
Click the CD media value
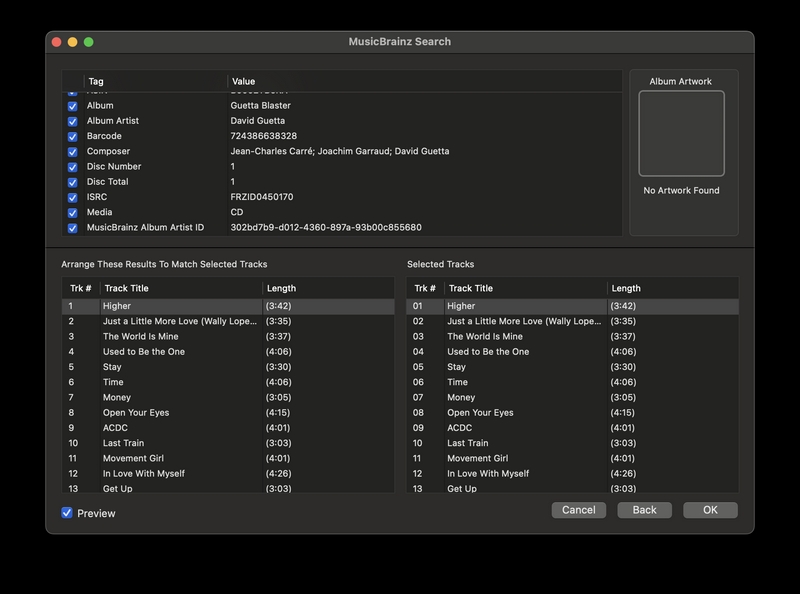click(x=237, y=212)
